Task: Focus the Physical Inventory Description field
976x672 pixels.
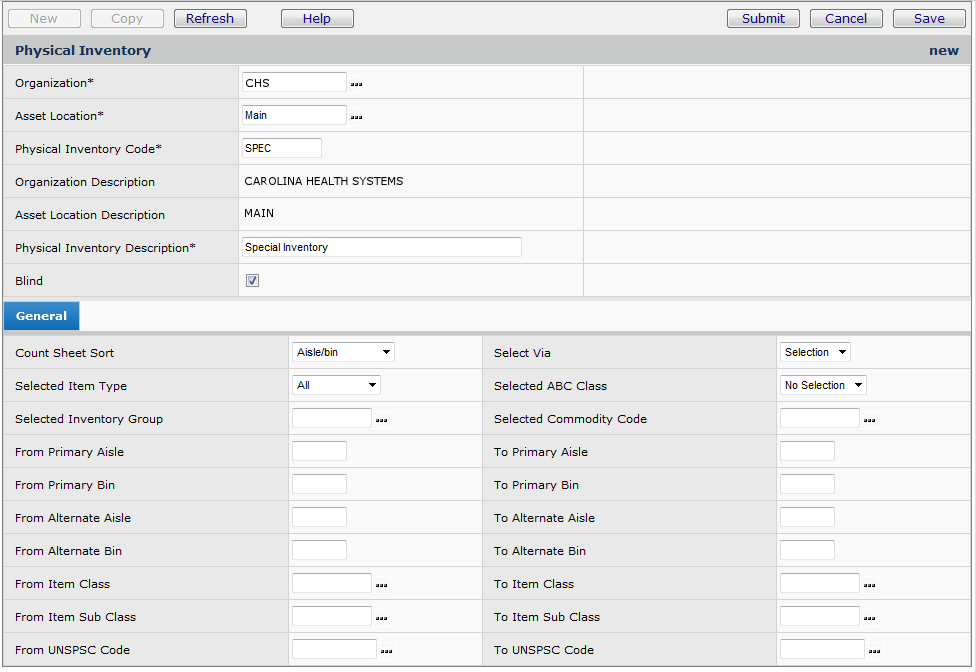Action: pyautogui.click(x=382, y=247)
